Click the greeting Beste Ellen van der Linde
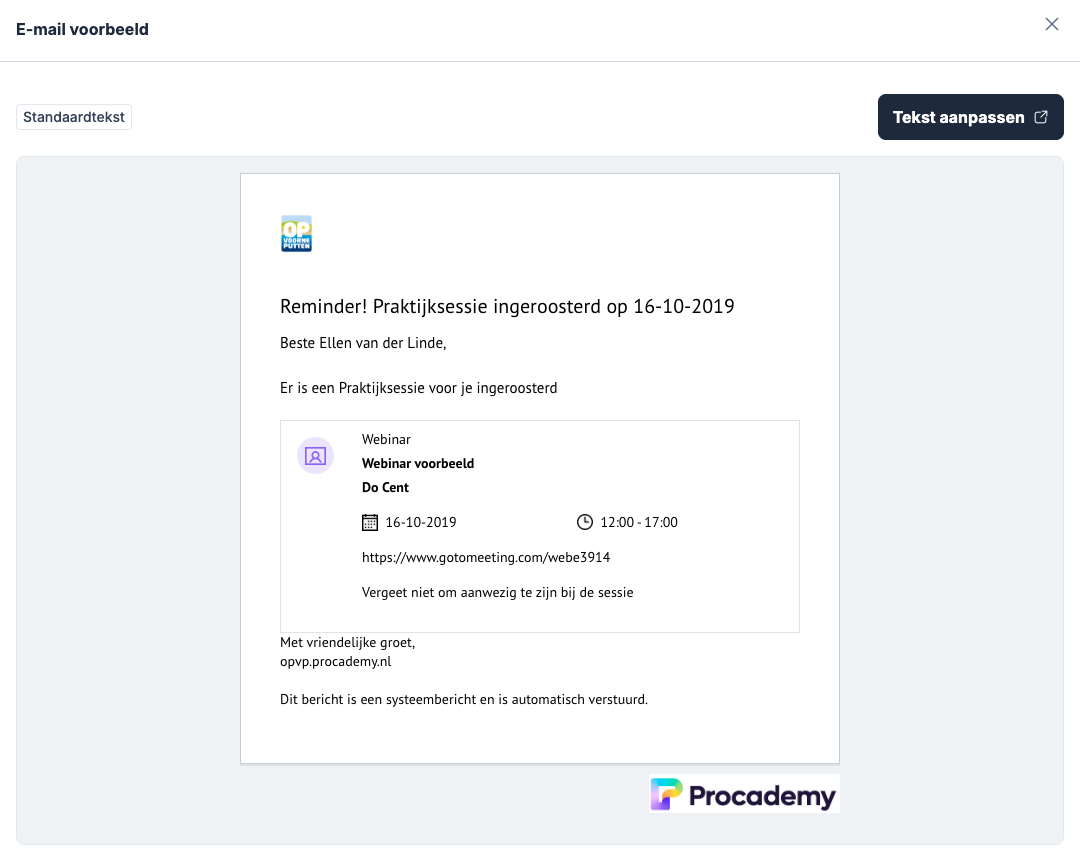This screenshot has width=1080, height=865. click(x=362, y=343)
